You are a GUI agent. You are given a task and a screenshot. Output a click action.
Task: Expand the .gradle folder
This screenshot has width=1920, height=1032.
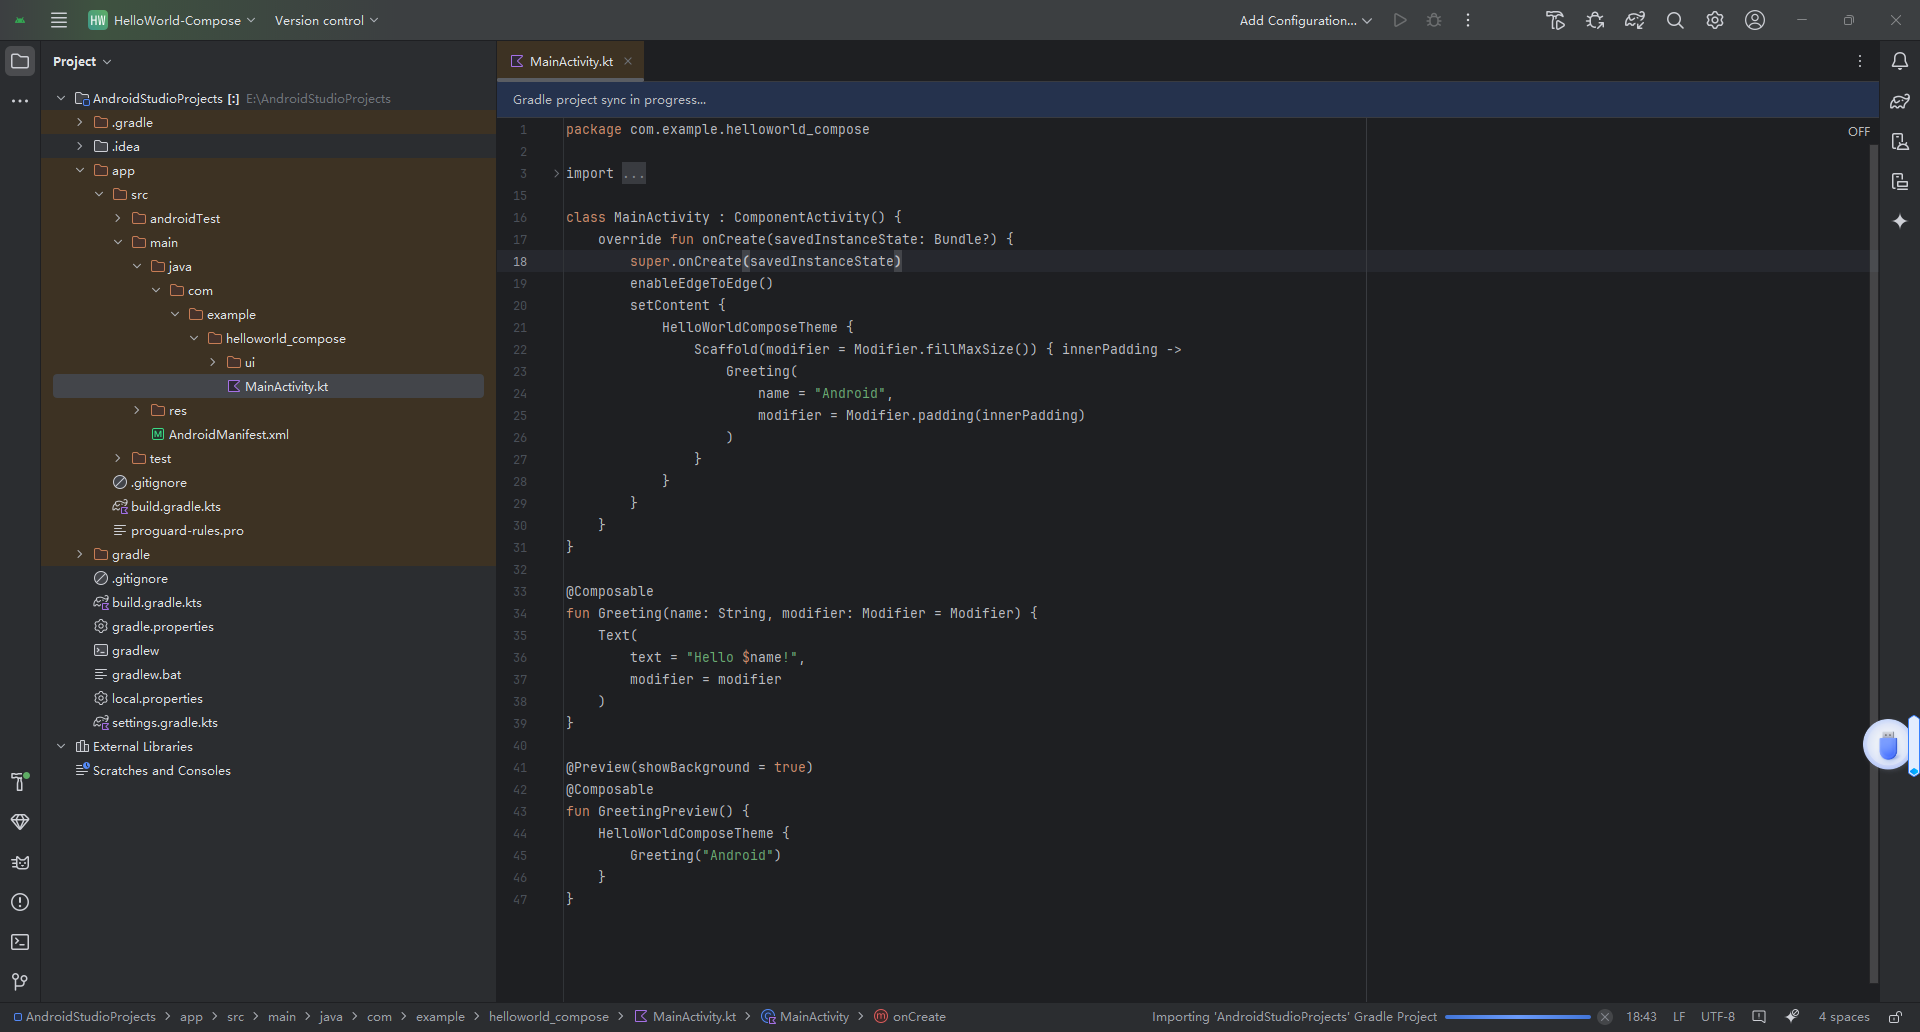point(80,122)
